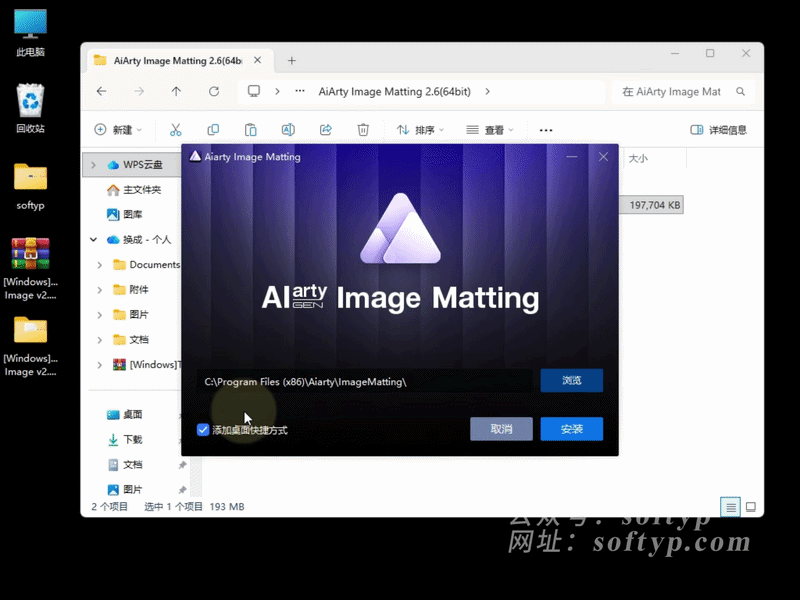Select the [Windows] Image v2 WinRAR archive on desktop
The image size is (800, 600).
click(x=30, y=268)
